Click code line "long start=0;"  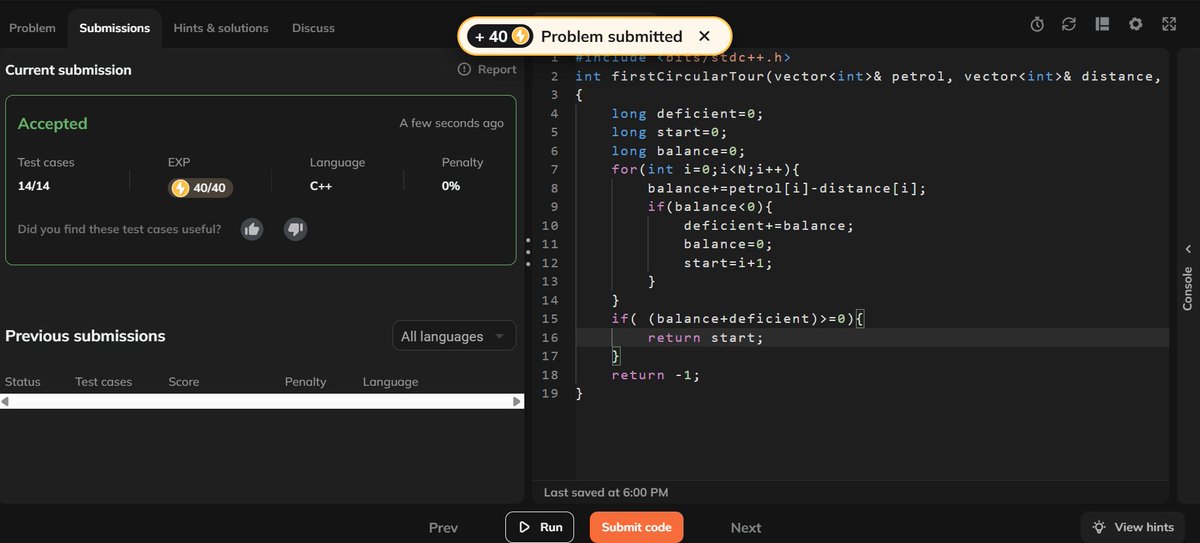coord(670,132)
